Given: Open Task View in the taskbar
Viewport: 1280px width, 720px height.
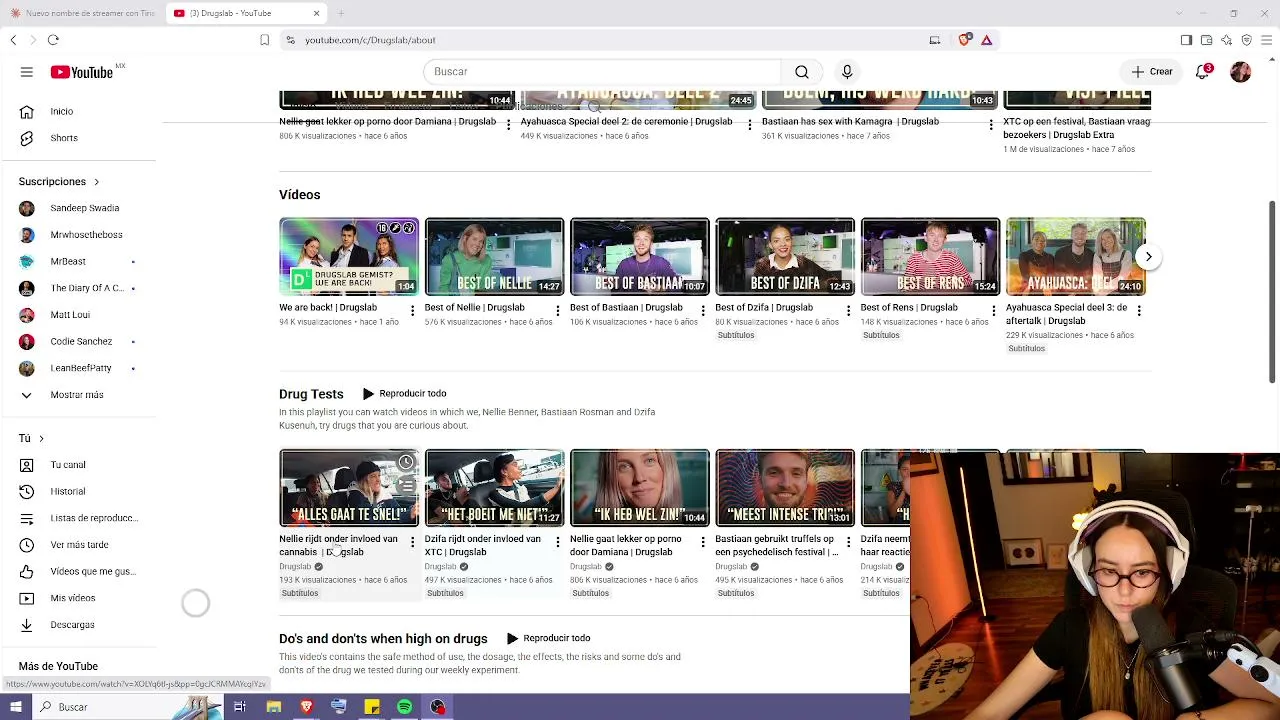Looking at the screenshot, I should click(x=240, y=707).
